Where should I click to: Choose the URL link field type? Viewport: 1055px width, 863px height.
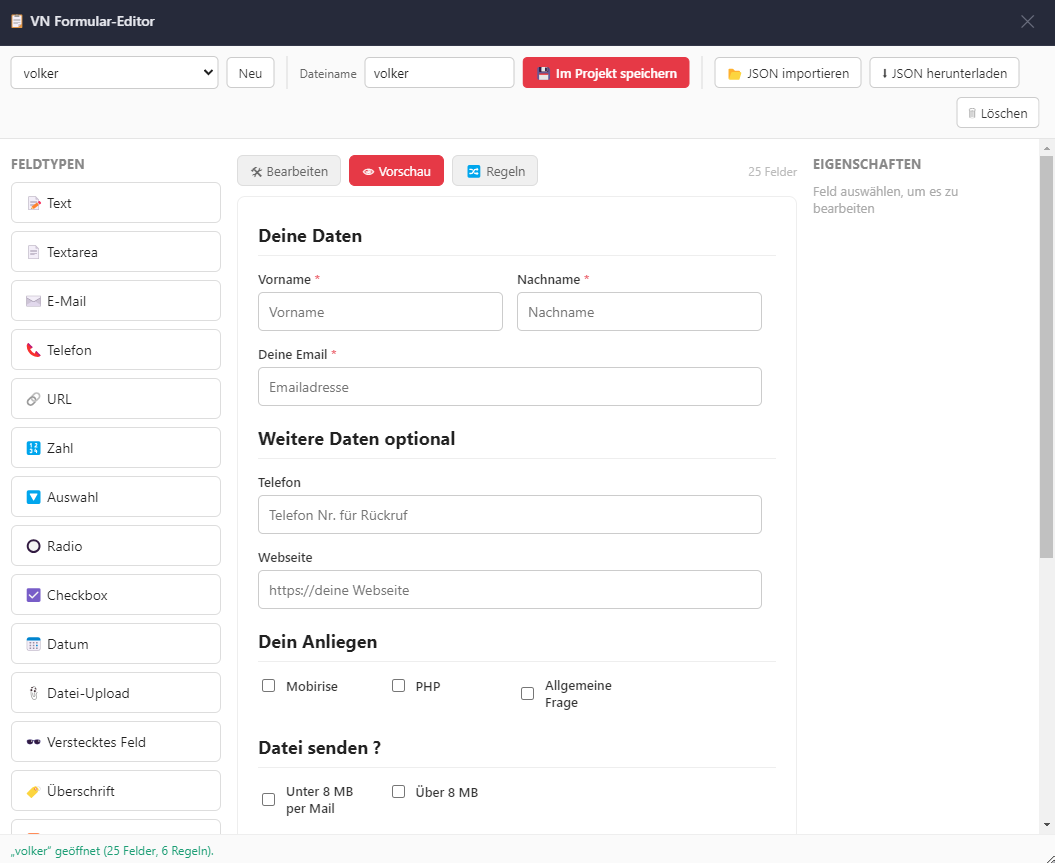point(116,399)
